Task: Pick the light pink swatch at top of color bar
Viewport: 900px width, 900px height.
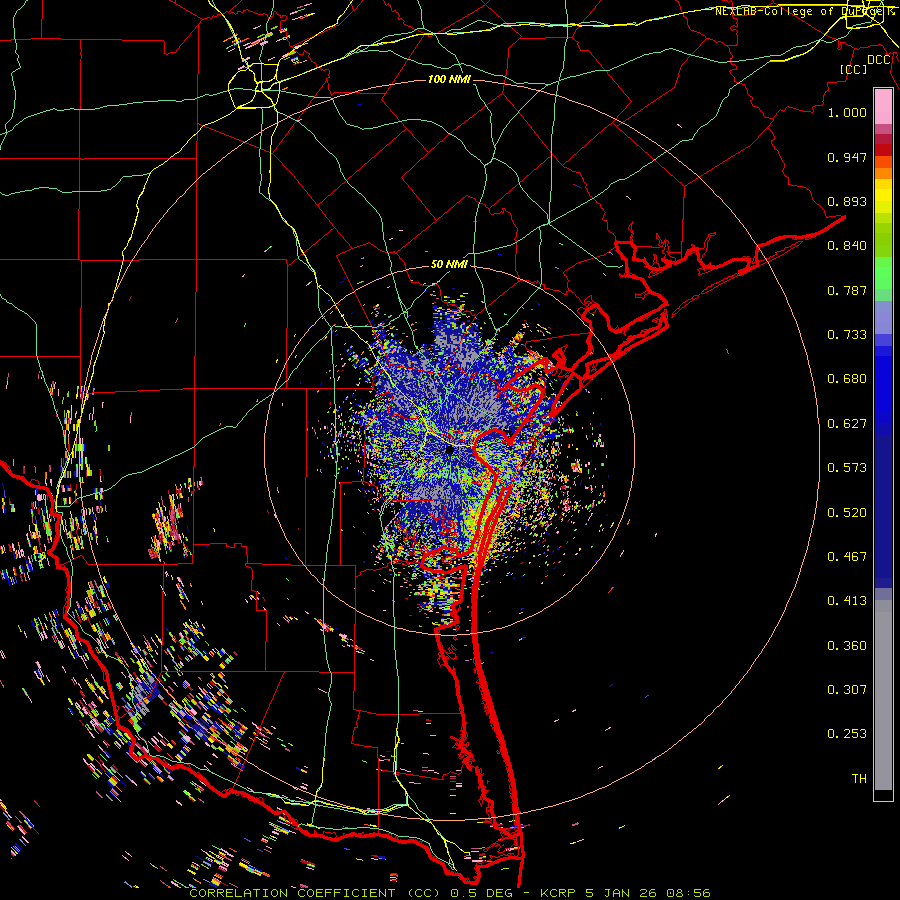Action: pyautogui.click(x=883, y=106)
